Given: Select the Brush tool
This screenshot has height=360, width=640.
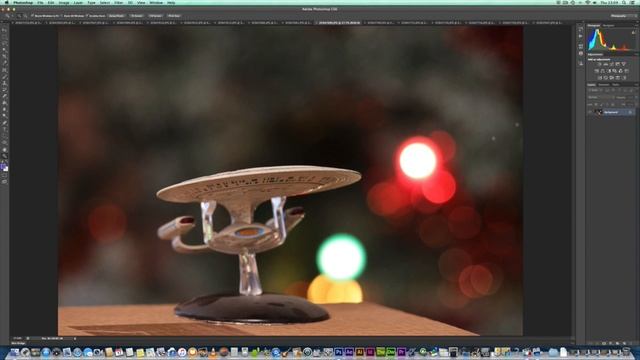Looking at the screenshot, I should pos(5,77).
